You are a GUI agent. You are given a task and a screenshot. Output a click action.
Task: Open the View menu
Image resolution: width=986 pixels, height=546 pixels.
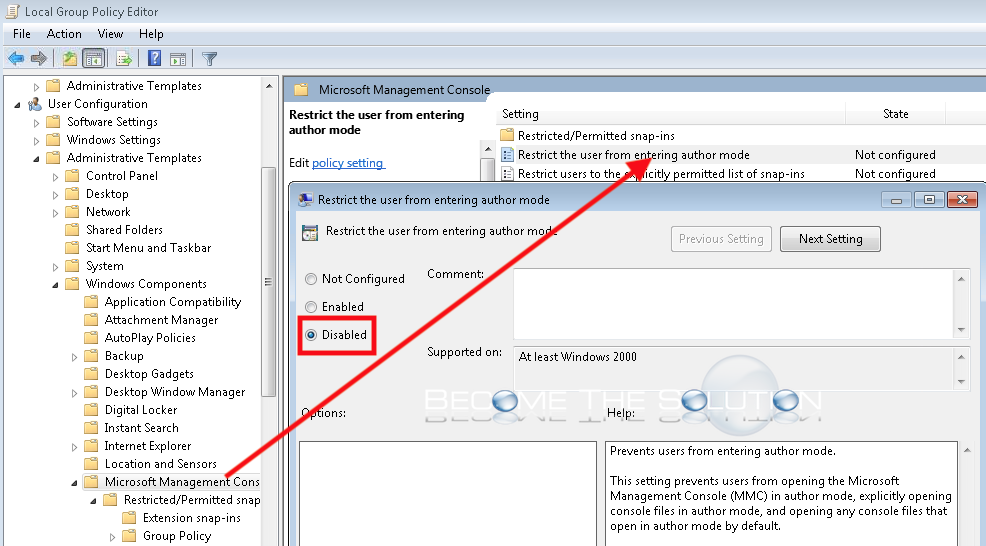pyautogui.click(x=110, y=34)
